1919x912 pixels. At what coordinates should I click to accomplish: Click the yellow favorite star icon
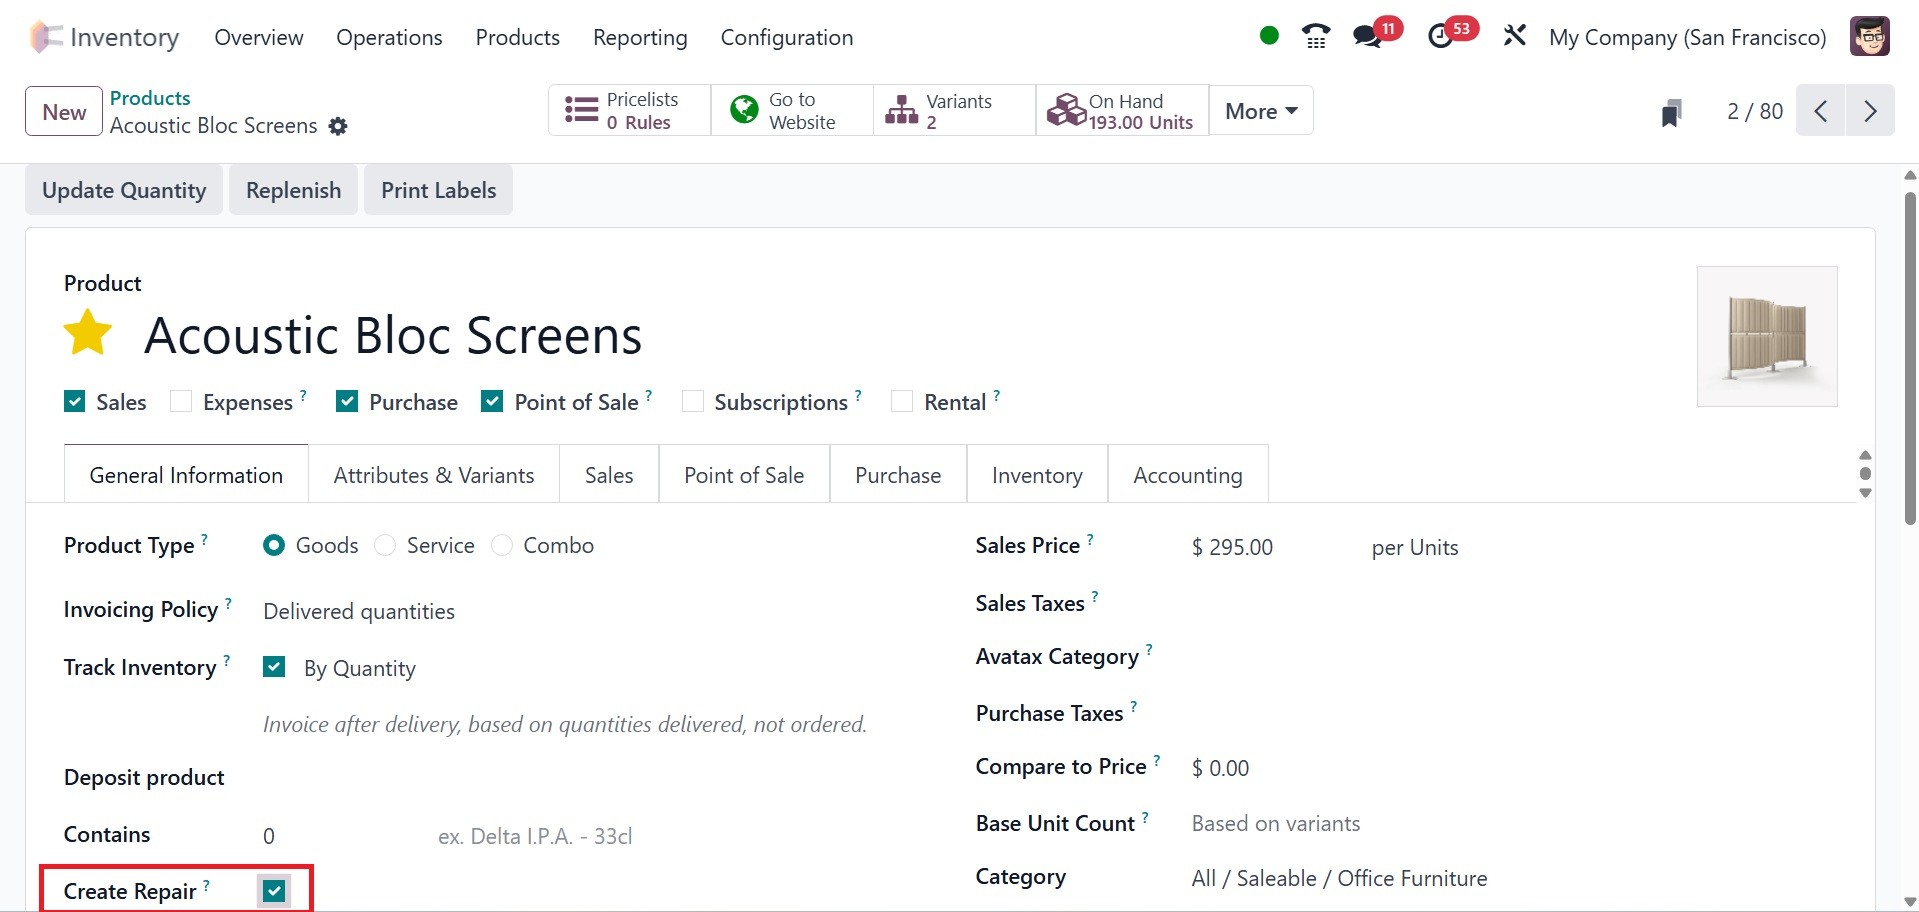click(x=88, y=333)
